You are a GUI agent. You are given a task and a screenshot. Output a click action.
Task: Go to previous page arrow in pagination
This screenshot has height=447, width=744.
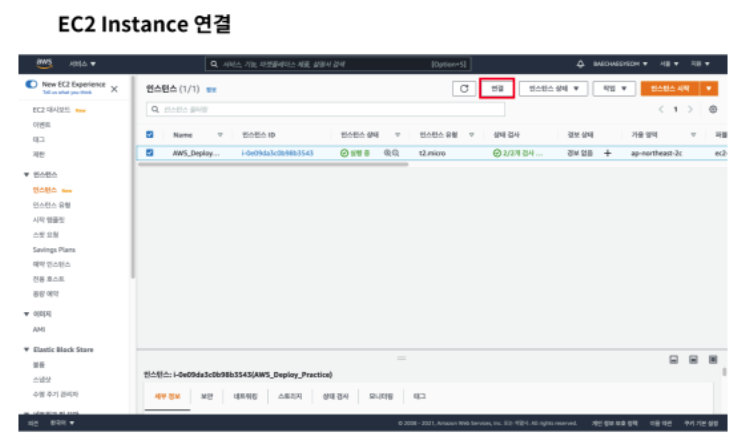[x=661, y=109]
